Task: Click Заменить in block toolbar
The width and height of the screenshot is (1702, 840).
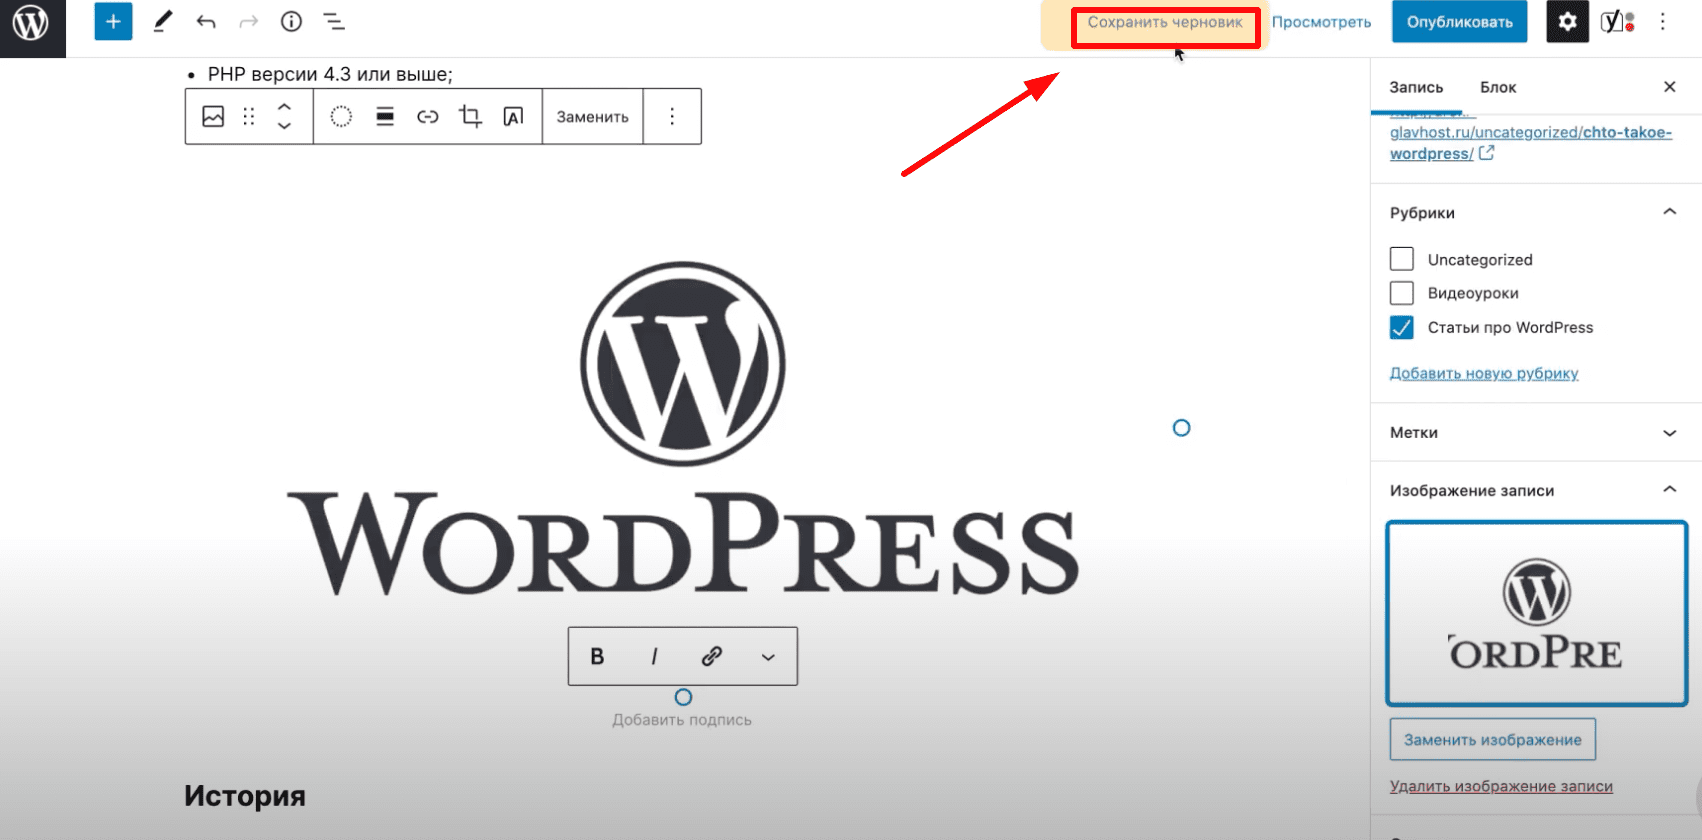Action: [593, 116]
